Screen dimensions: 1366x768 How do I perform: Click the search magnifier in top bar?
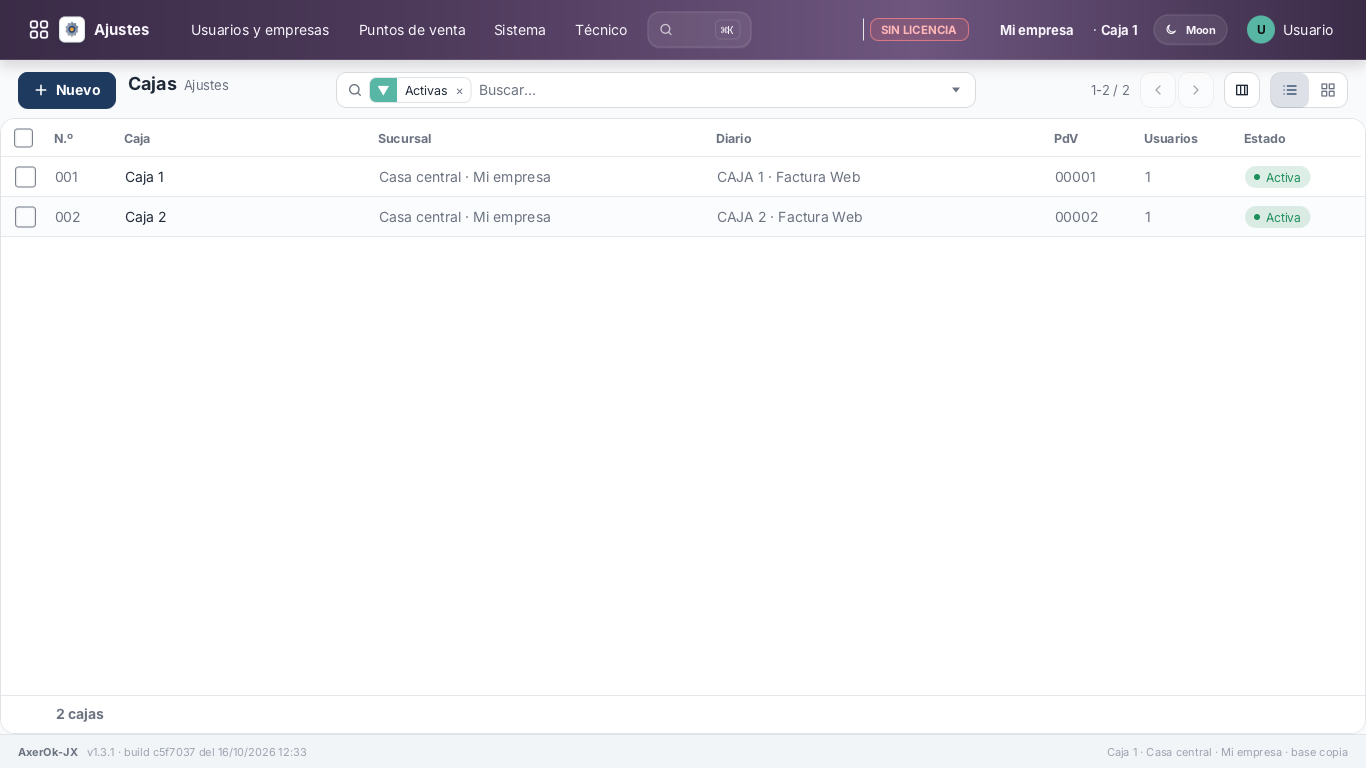click(x=666, y=30)
